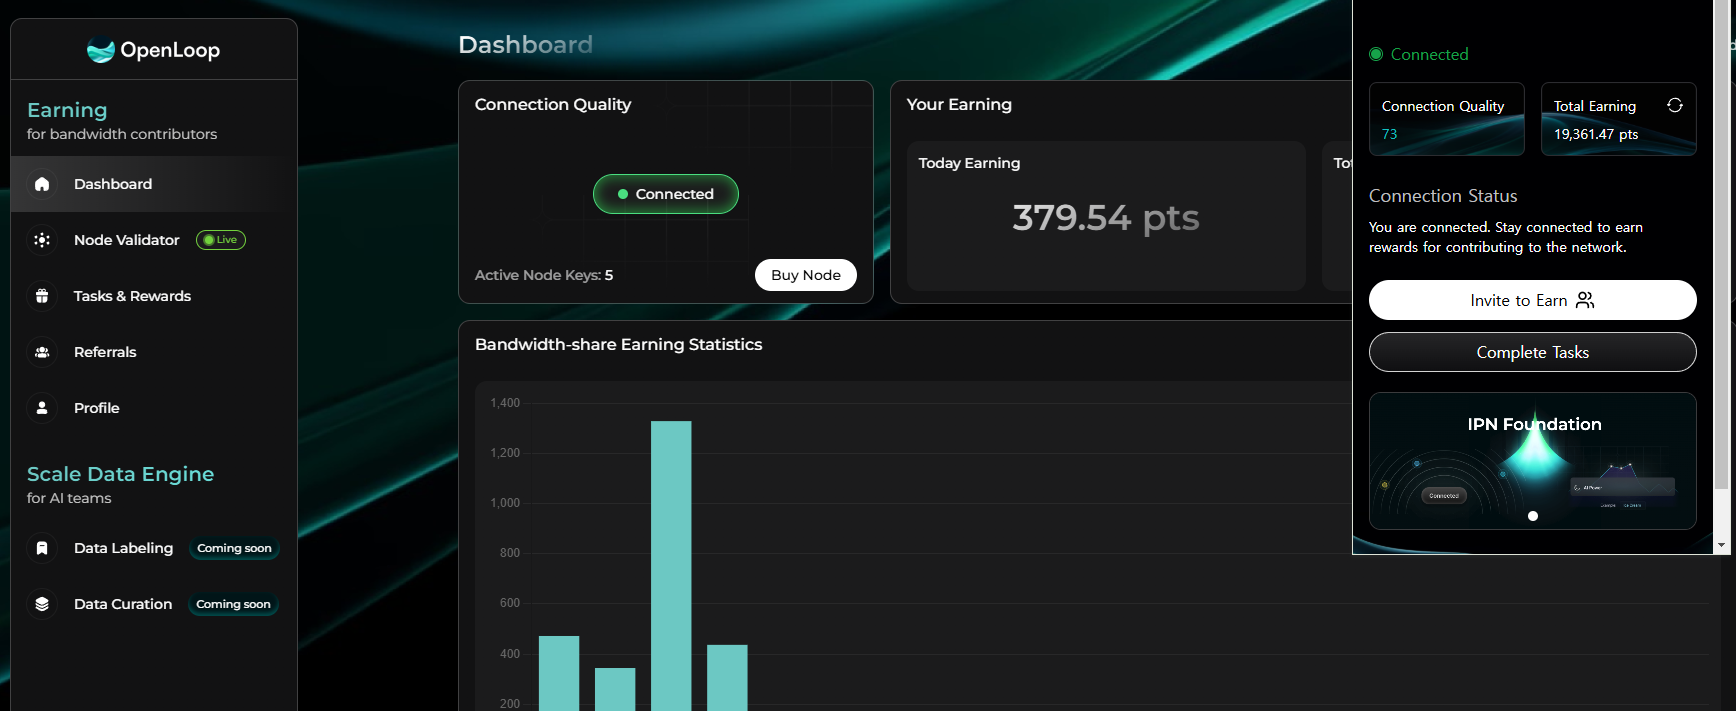
Task: Click the Connection Quality card in popup
Action: (1447, 119)
